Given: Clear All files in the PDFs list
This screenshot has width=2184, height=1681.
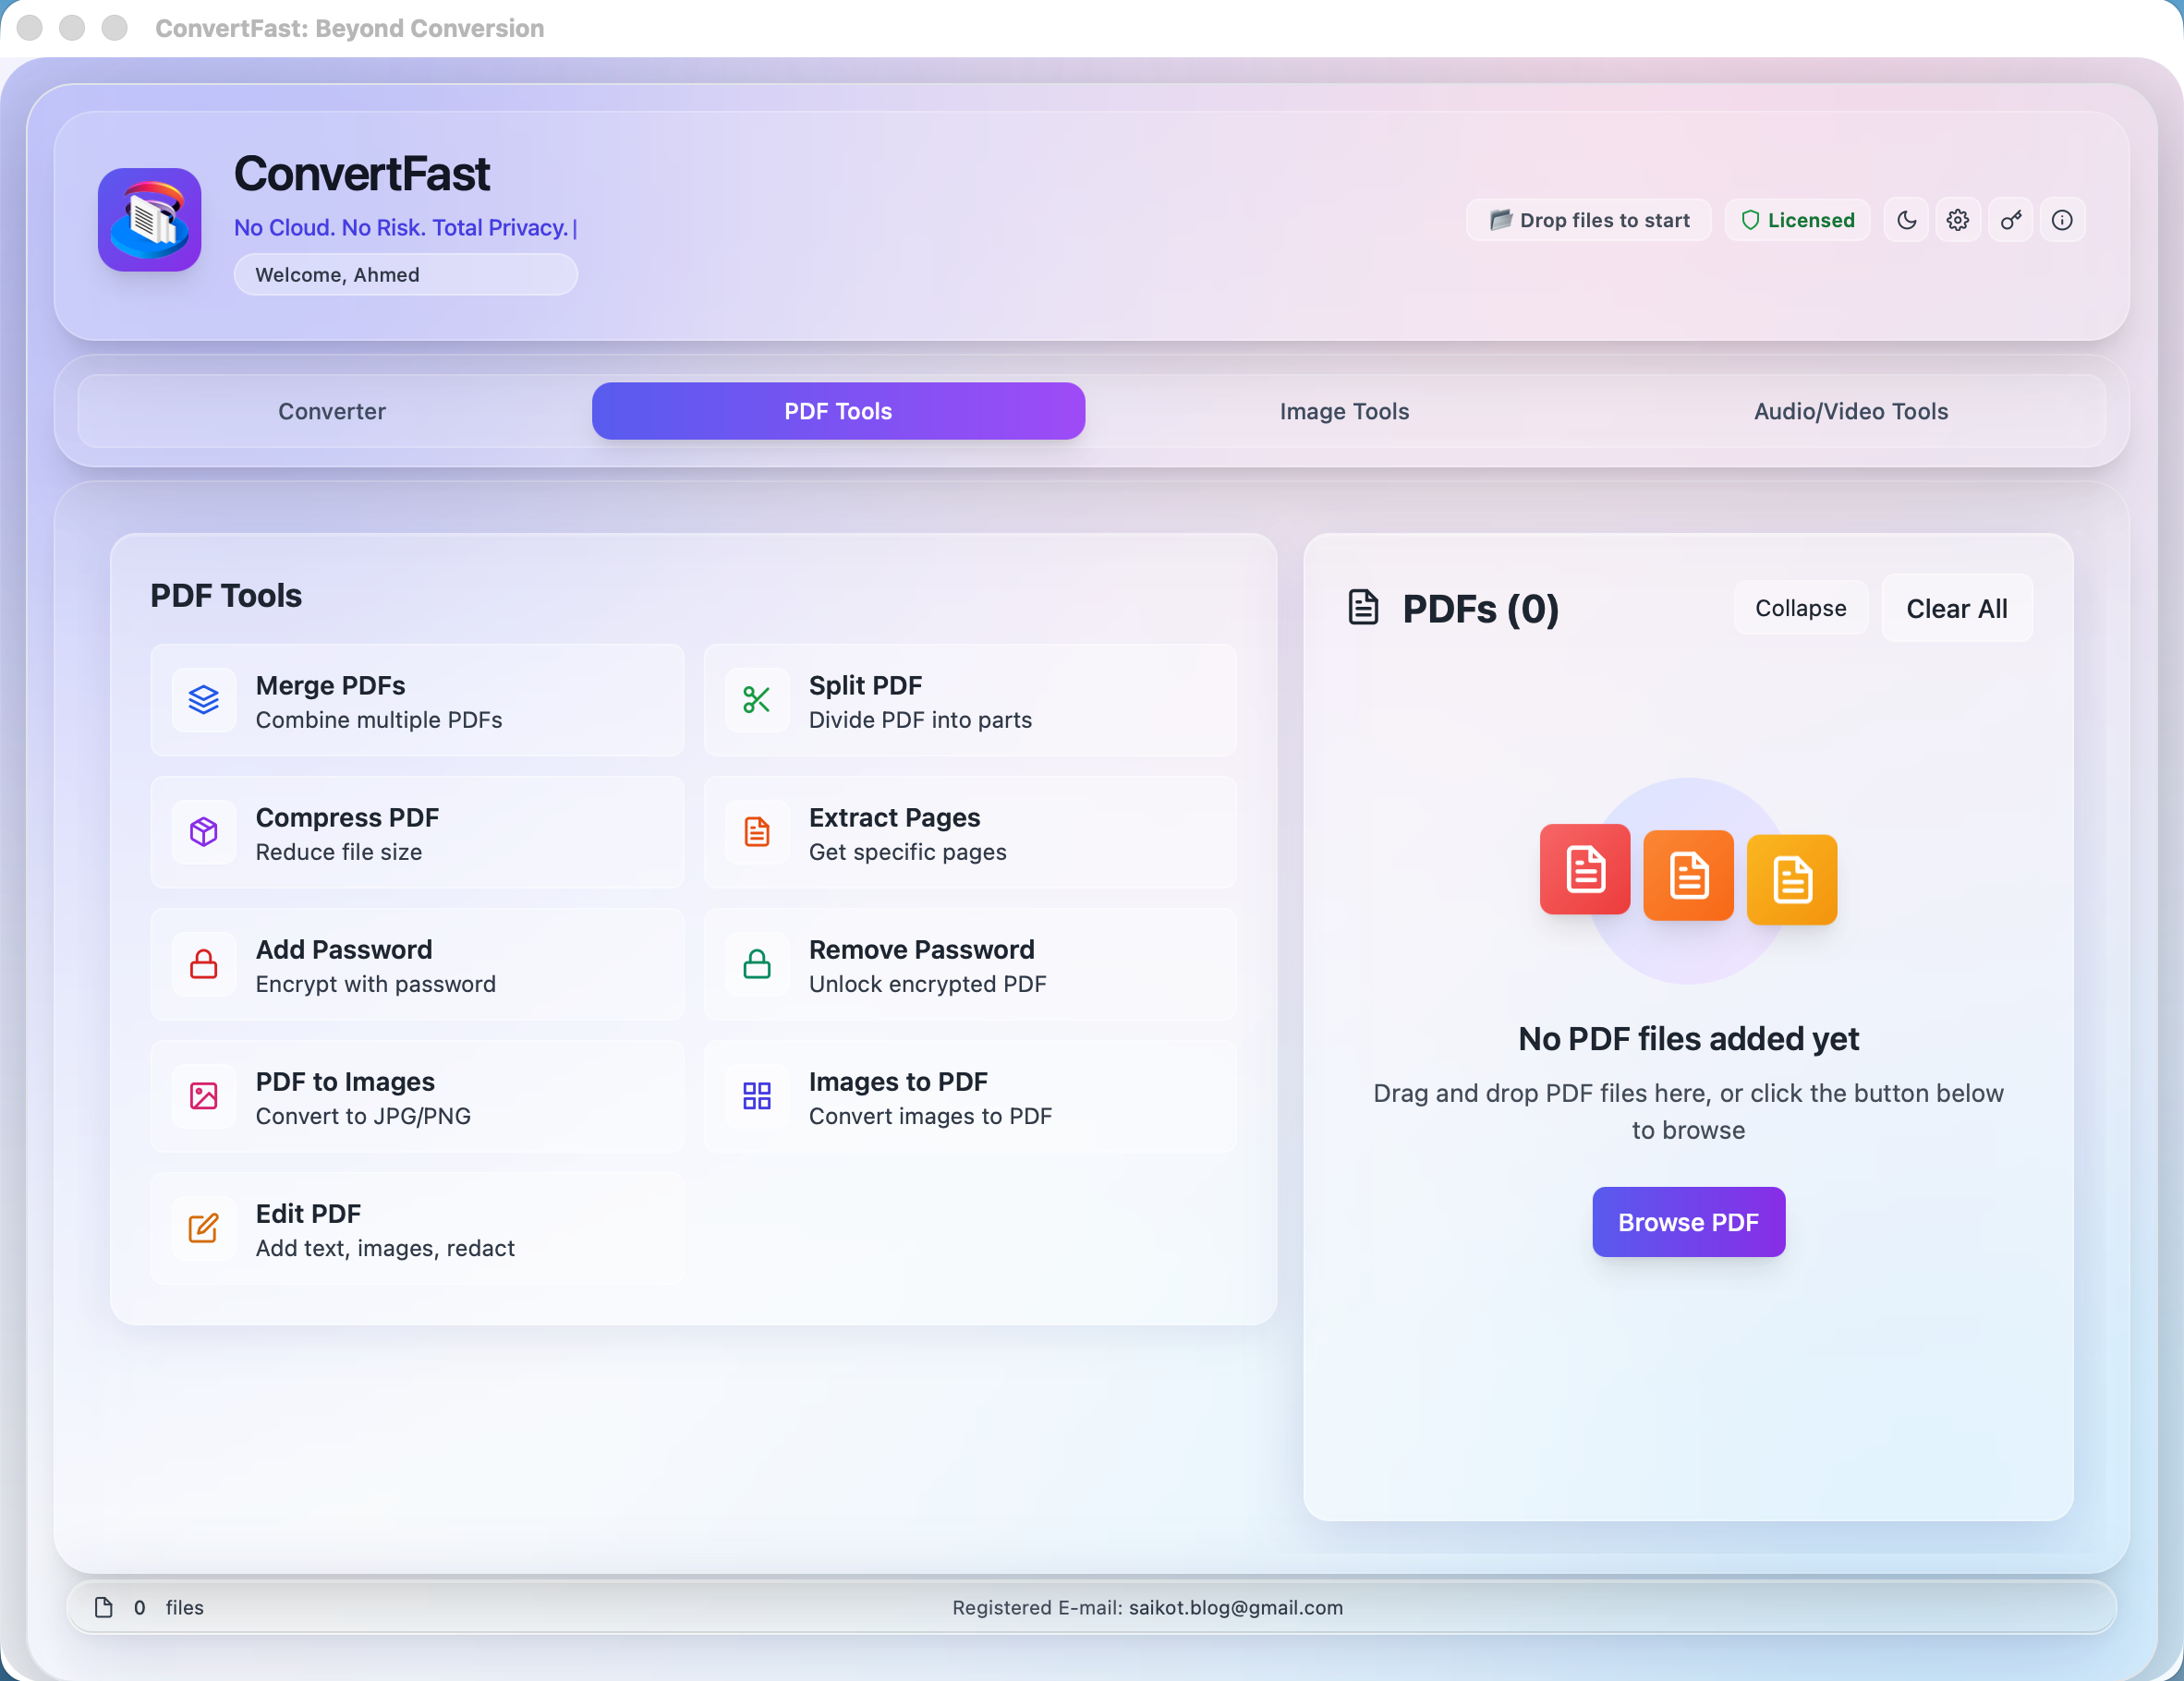Looking at the screenshot, I should pyautogui.click(x=1956, y=607).
